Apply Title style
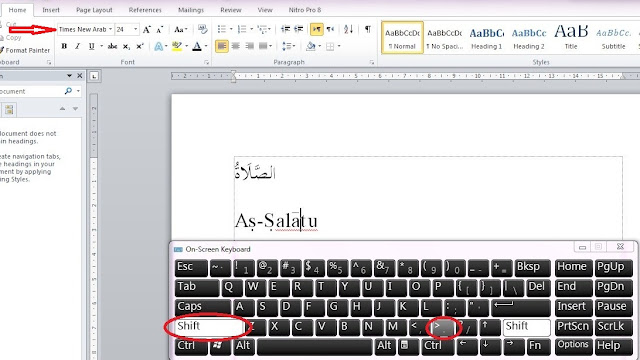The width and height of the screenshot is (640, 360). (571, 38)
